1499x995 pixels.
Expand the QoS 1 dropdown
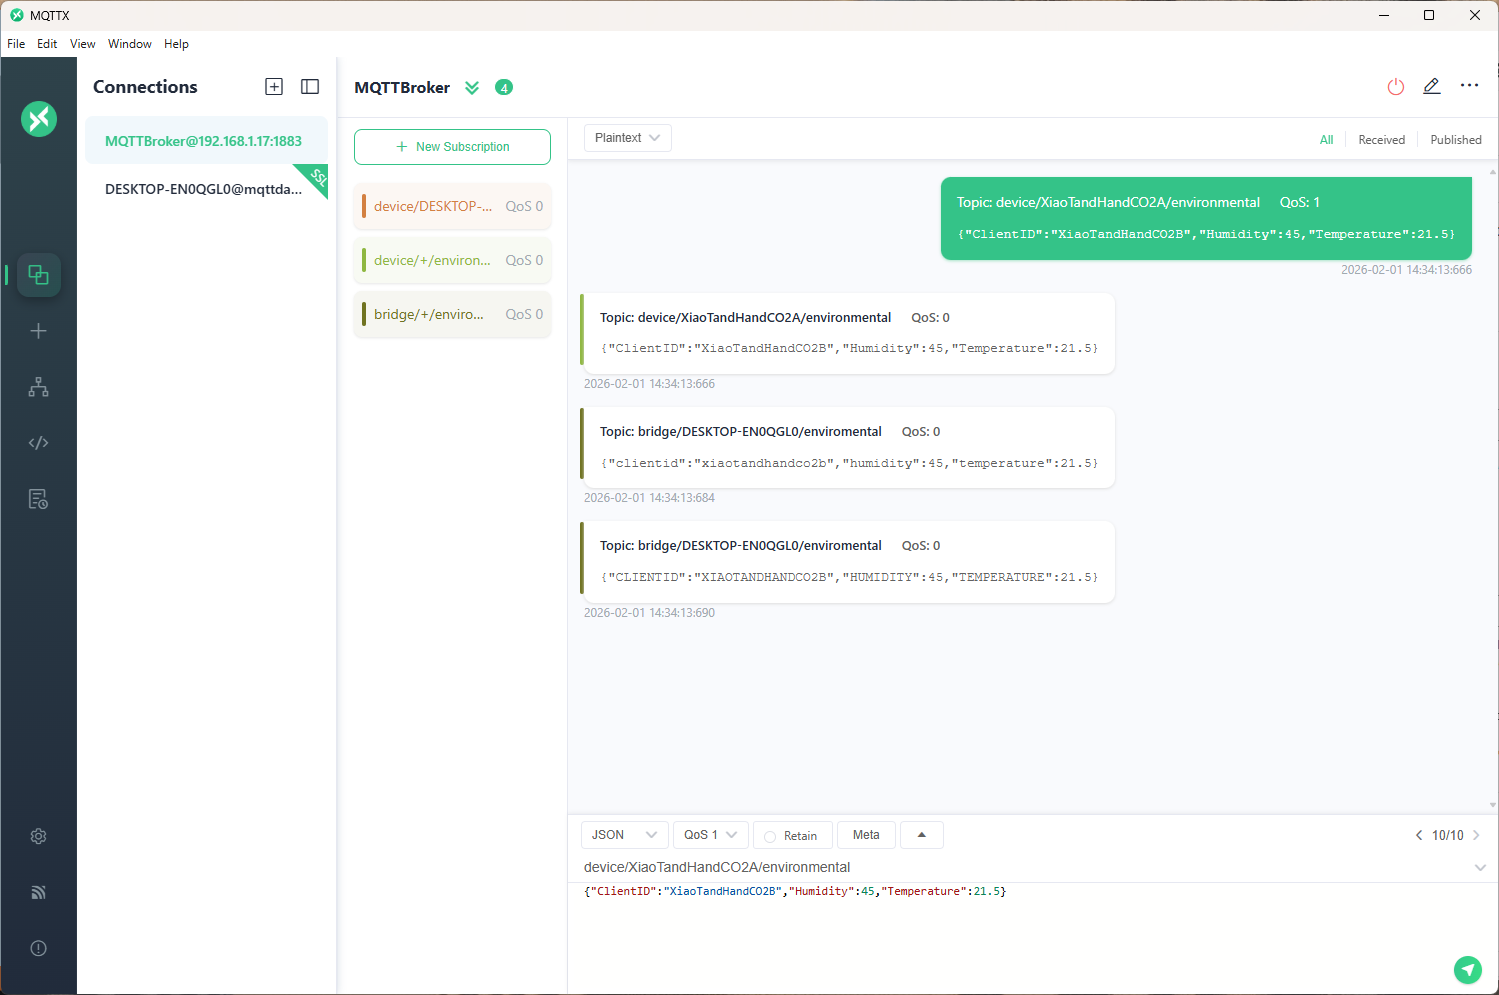pyautogui.click(x=710, y=835)
